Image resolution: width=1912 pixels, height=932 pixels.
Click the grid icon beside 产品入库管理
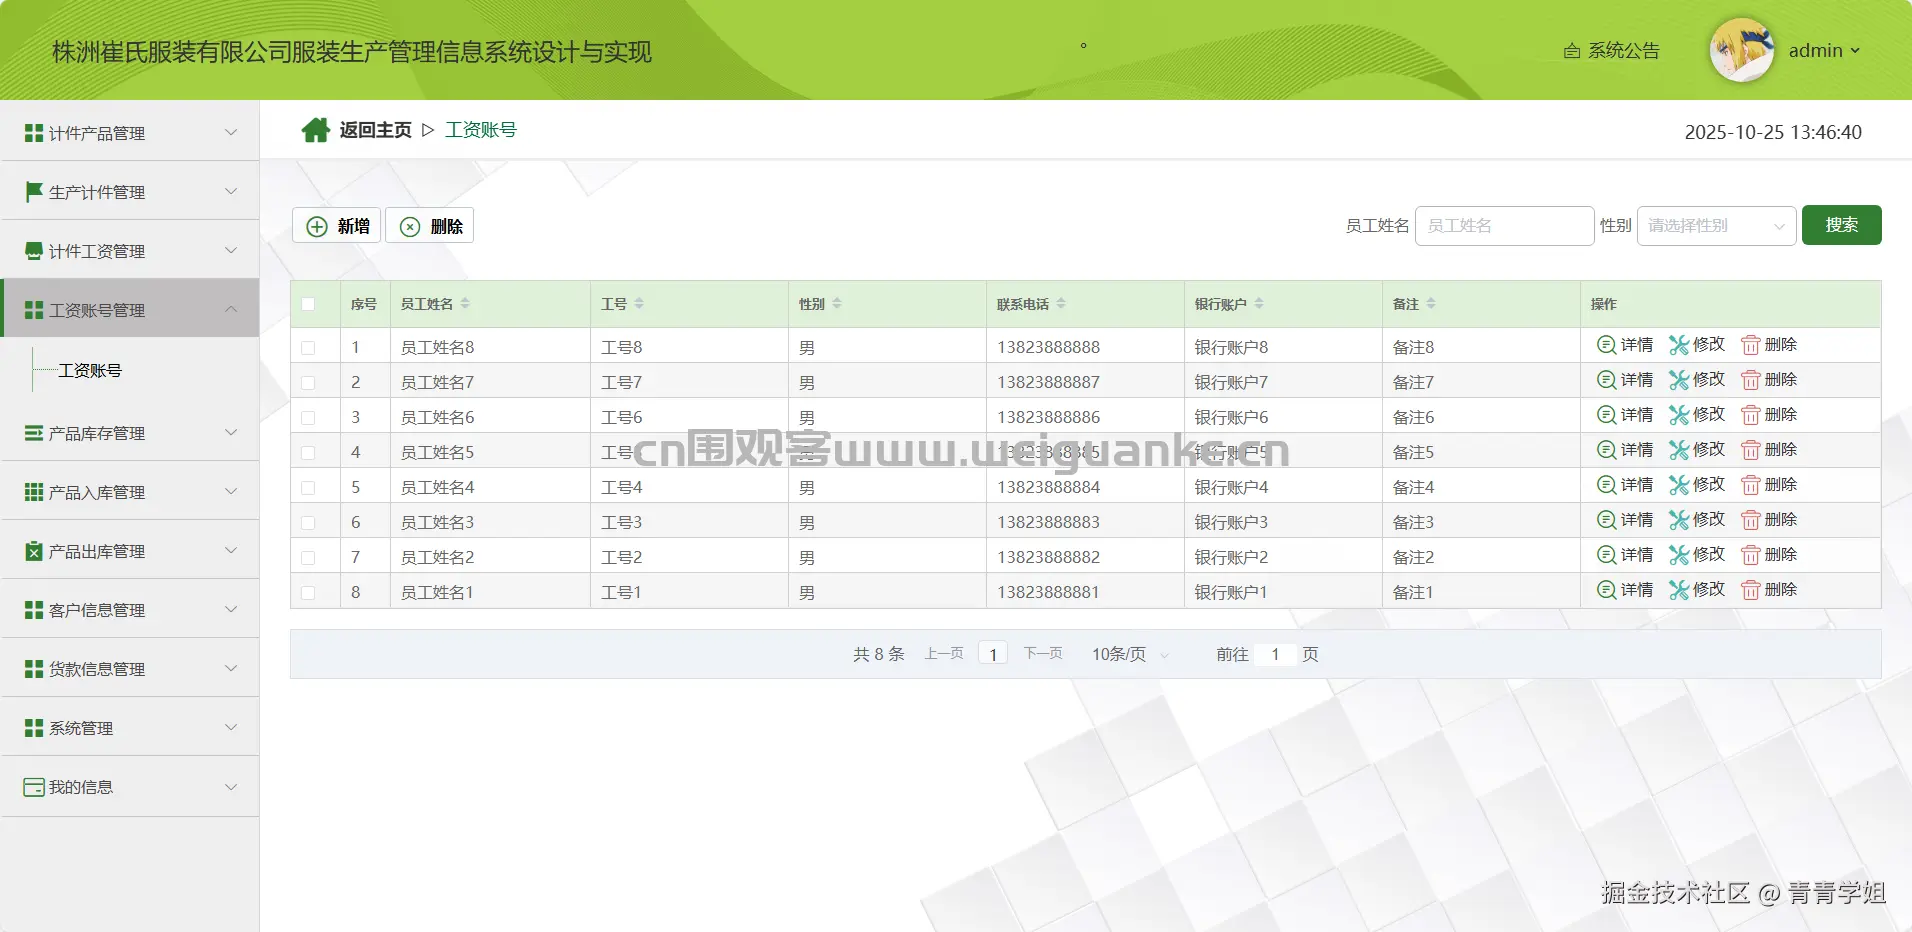coord(34,492)
